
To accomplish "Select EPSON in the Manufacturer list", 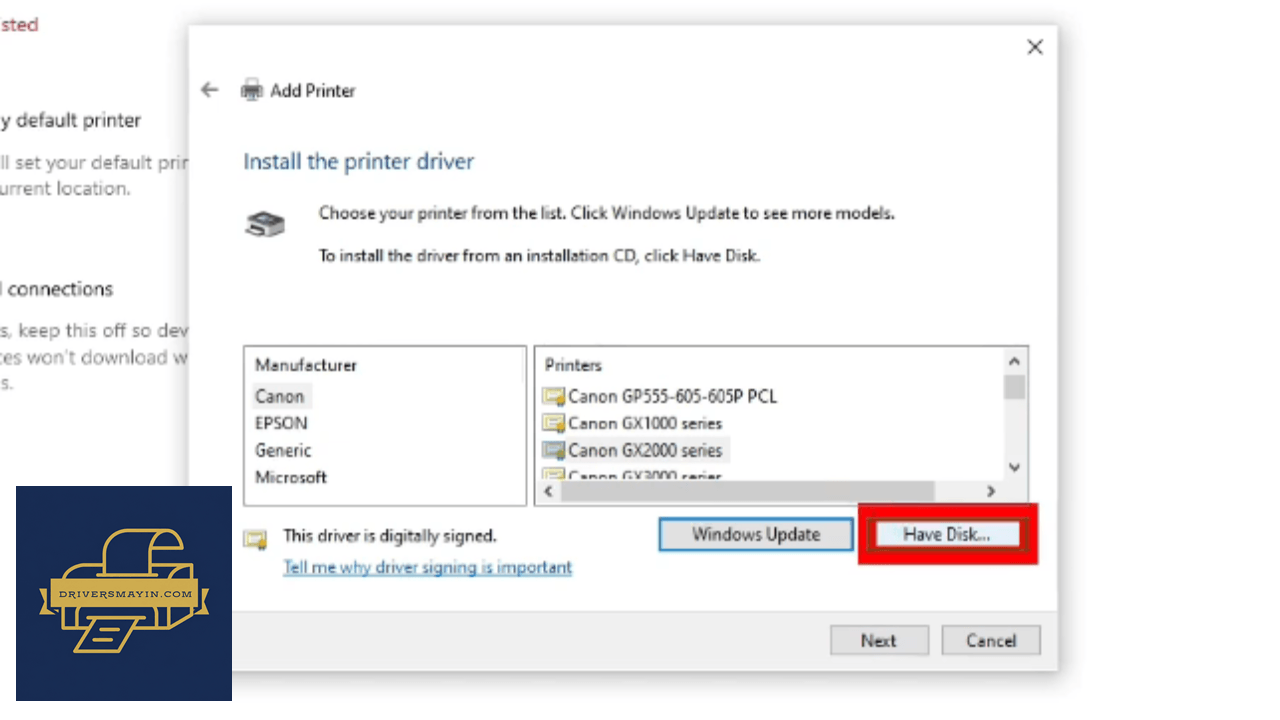I will pyautogui.click(x=281, y=423).
